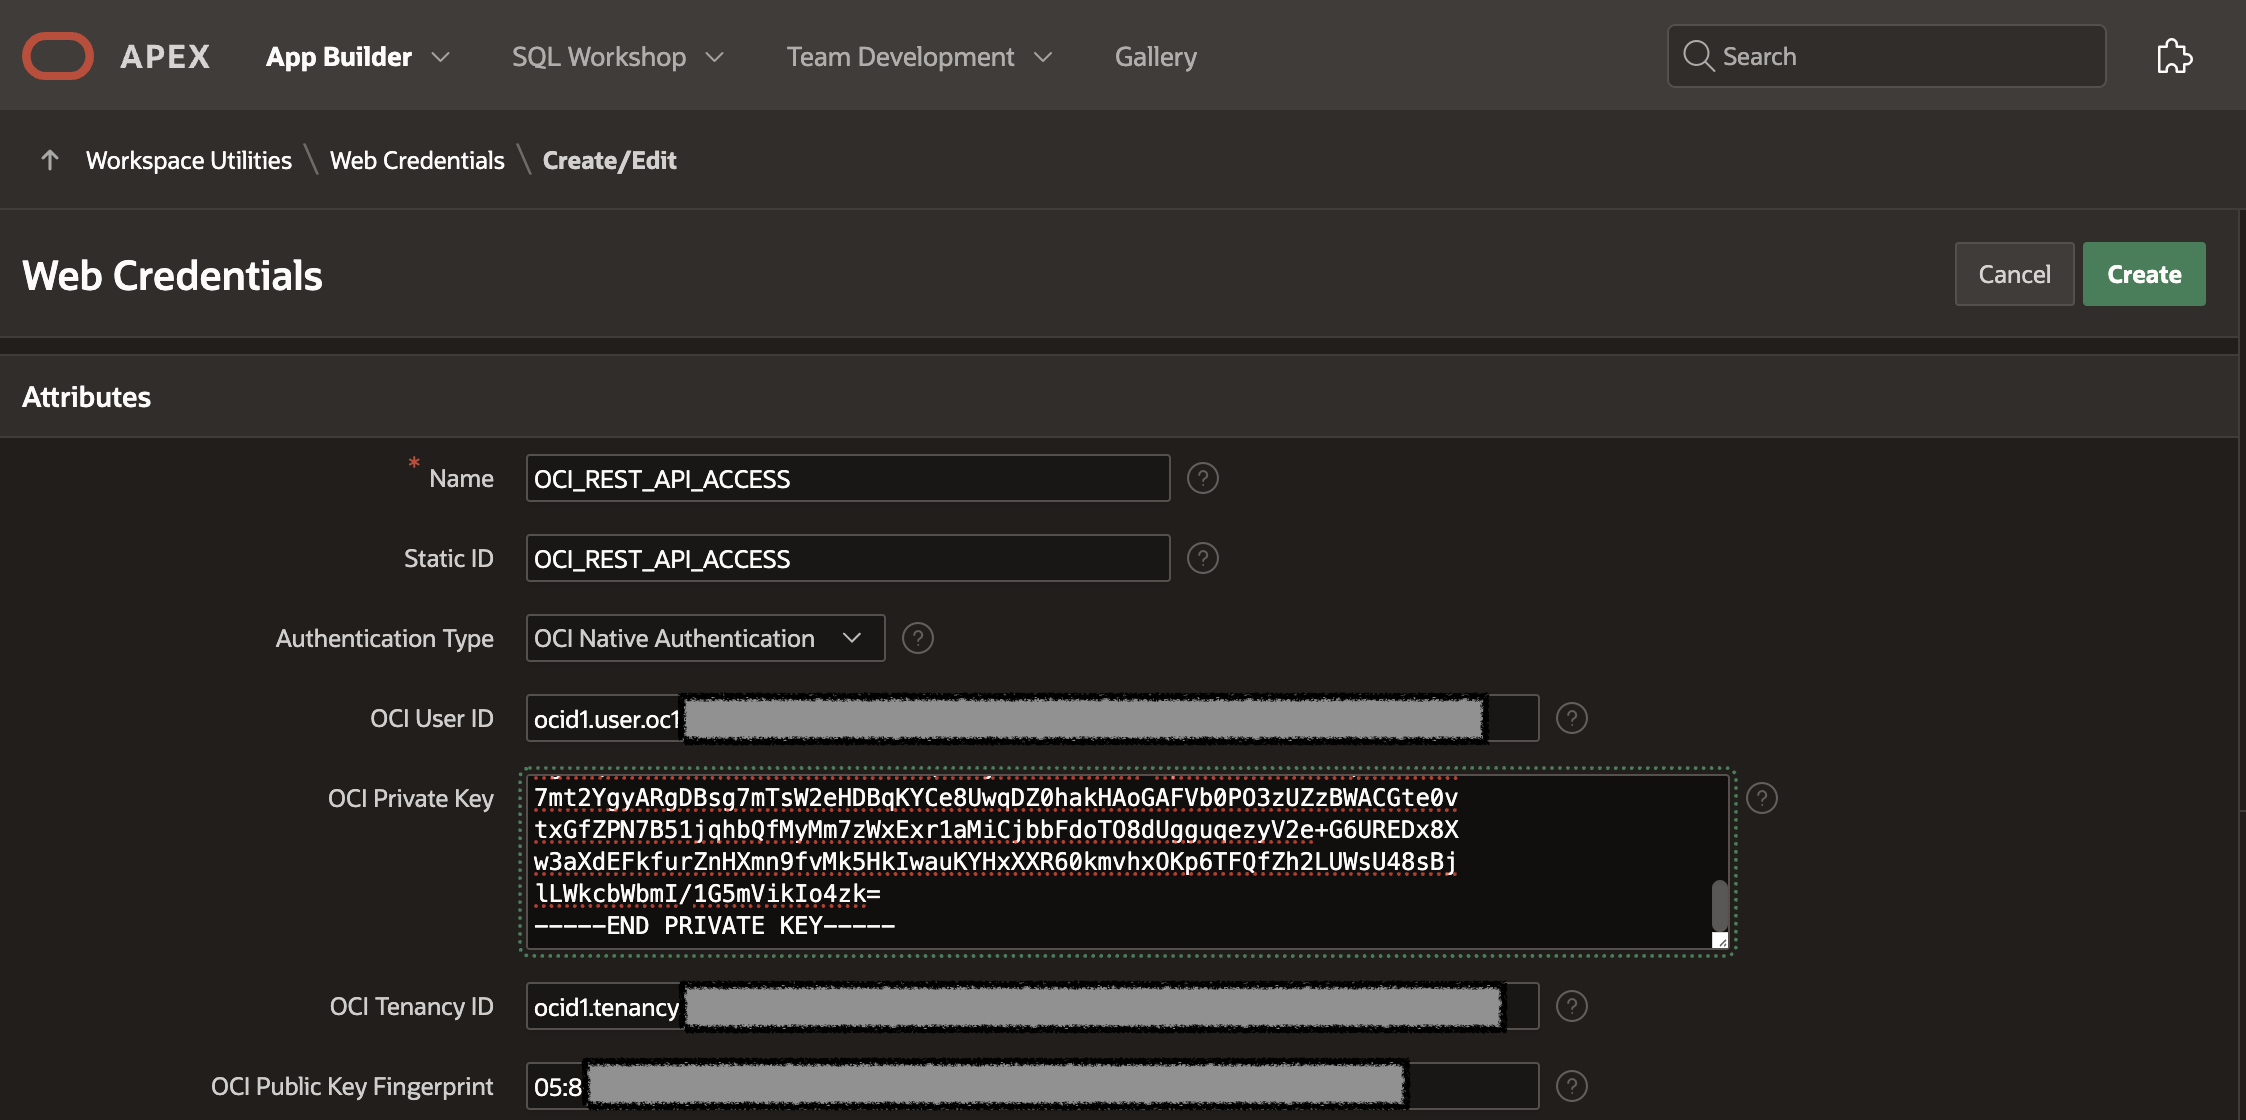Click the Cancel button
This screenshot has width=2246, height=1120.
click(2013, 273)
